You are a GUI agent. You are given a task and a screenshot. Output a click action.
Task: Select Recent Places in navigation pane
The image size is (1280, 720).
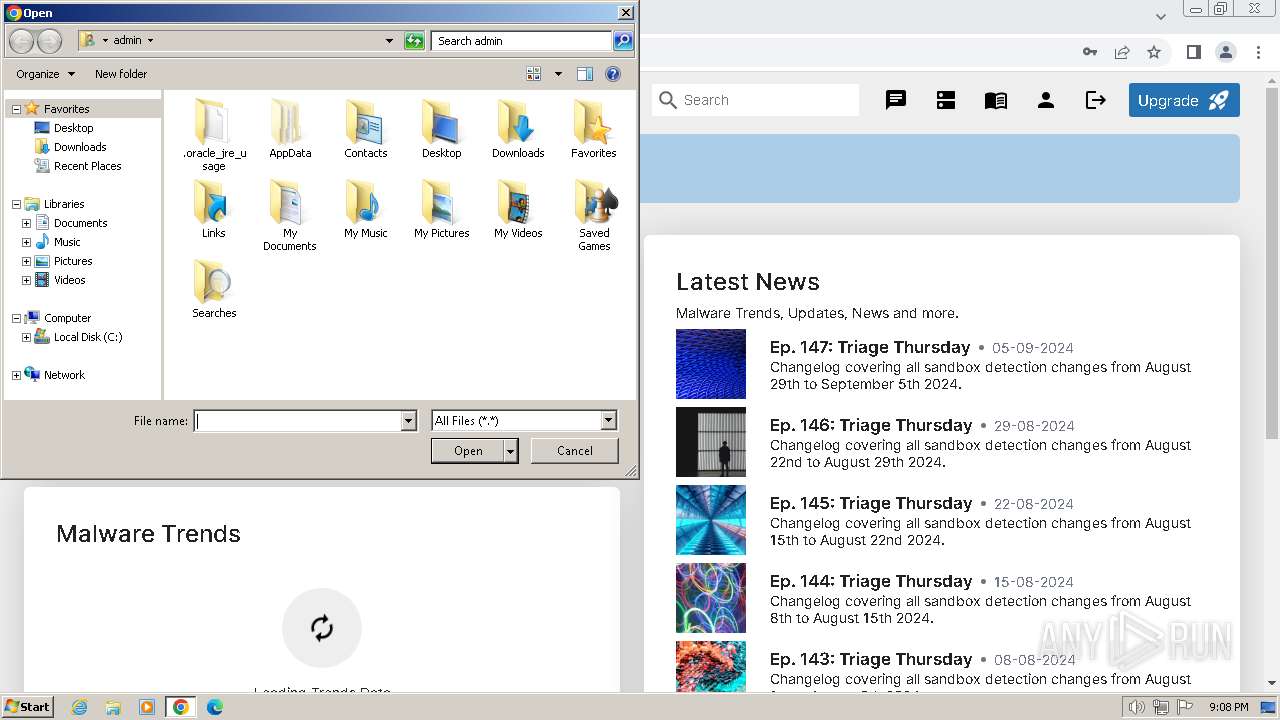88,166
